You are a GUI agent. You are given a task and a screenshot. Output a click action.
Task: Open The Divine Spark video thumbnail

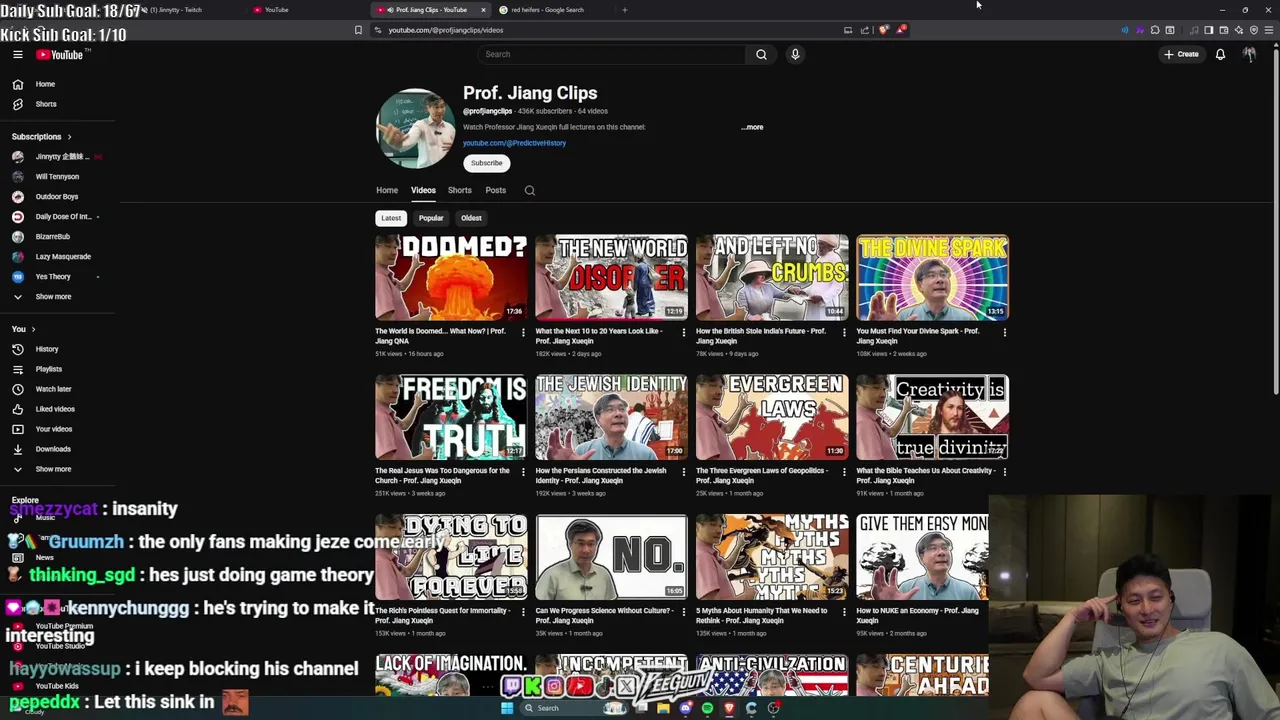932,277
